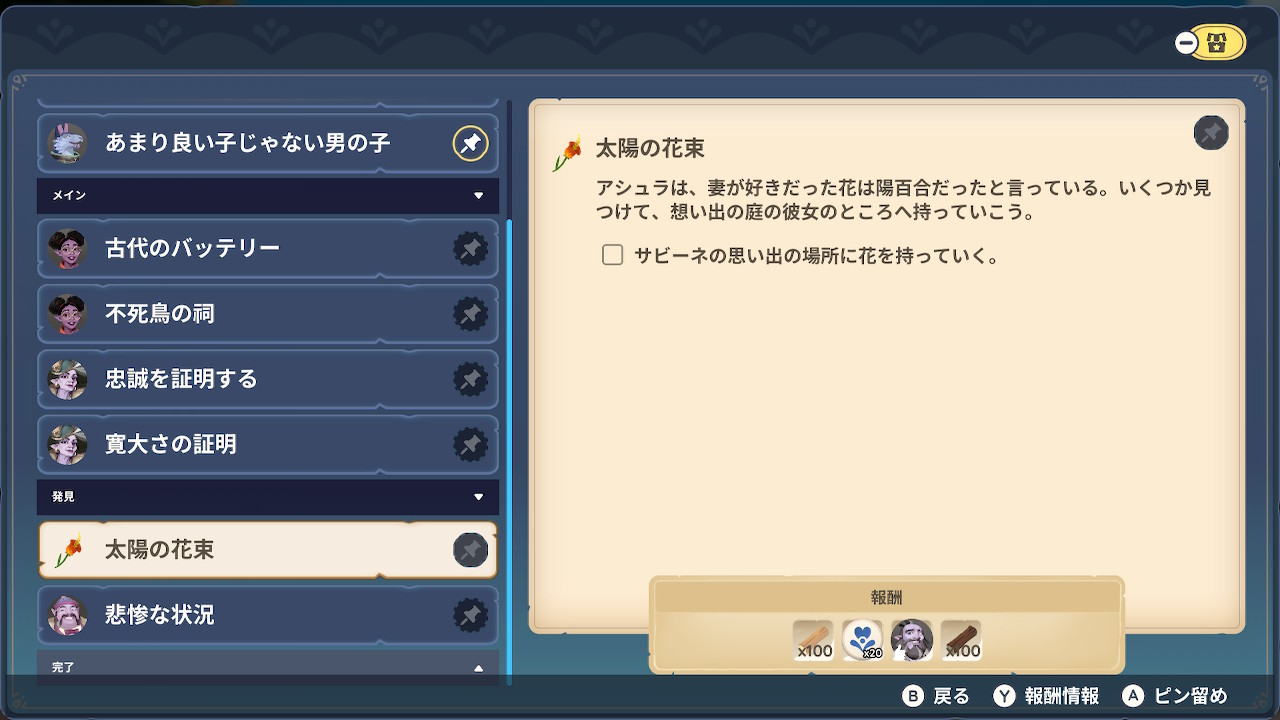Pin the 古代のバッテリー quest
Image resolution: width=1280 pixels, height=720 pixels.
[x=470, y=248]
